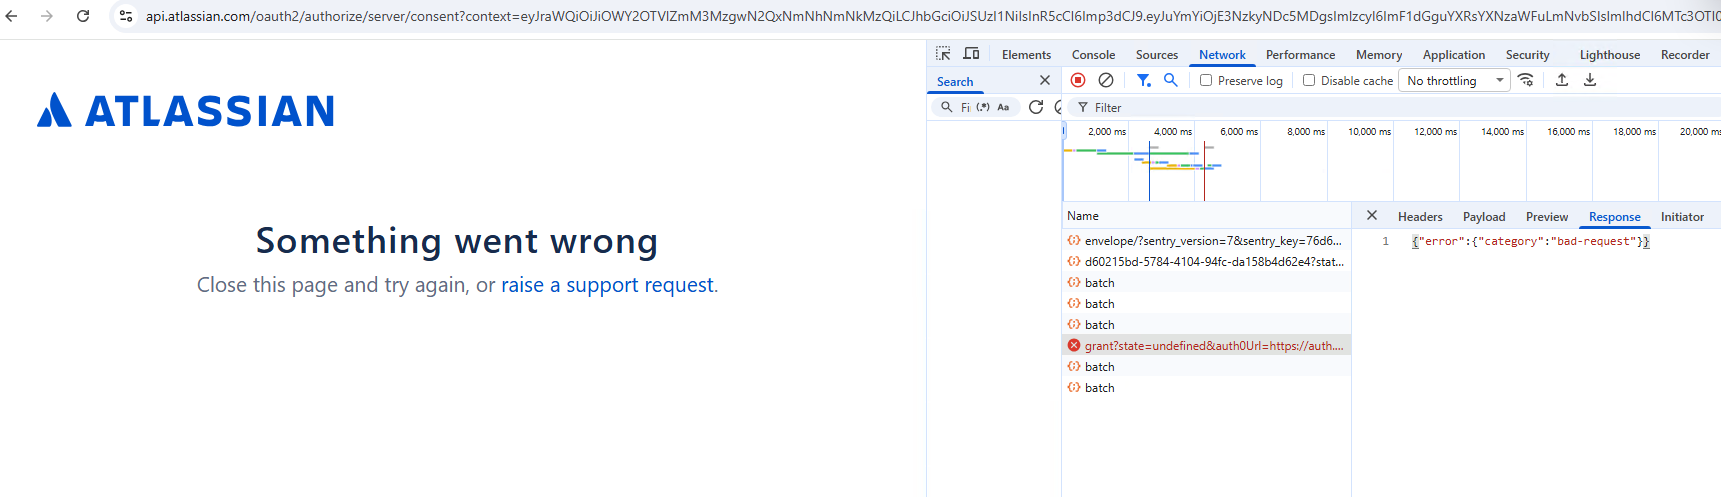
Task: Select the grant?state=undefined request row
Action: [1206, 345]
